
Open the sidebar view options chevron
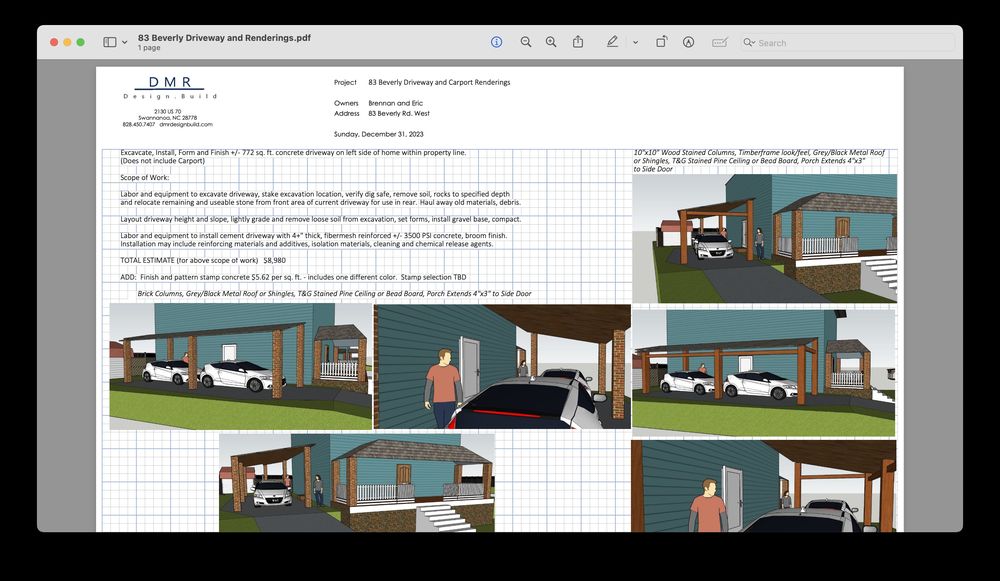click(125, 43)
